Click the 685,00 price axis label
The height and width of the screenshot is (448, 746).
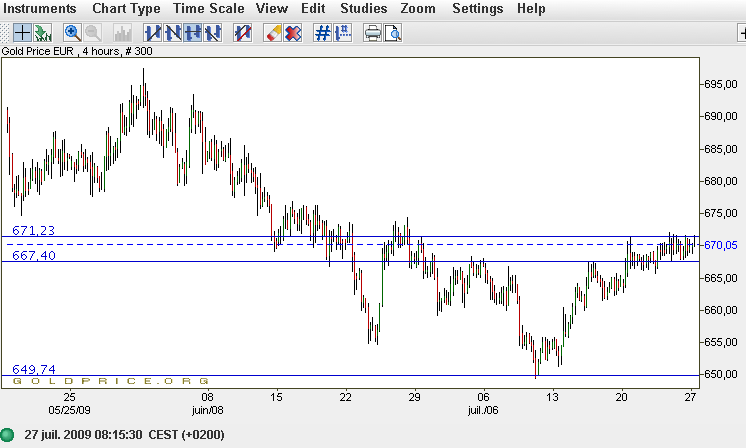720,149
